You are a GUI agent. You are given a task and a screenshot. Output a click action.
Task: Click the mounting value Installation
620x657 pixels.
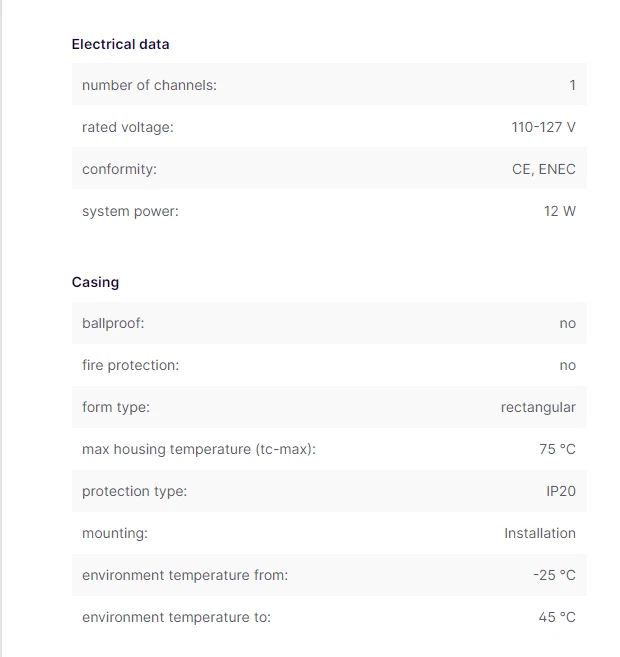coord(540,533)
